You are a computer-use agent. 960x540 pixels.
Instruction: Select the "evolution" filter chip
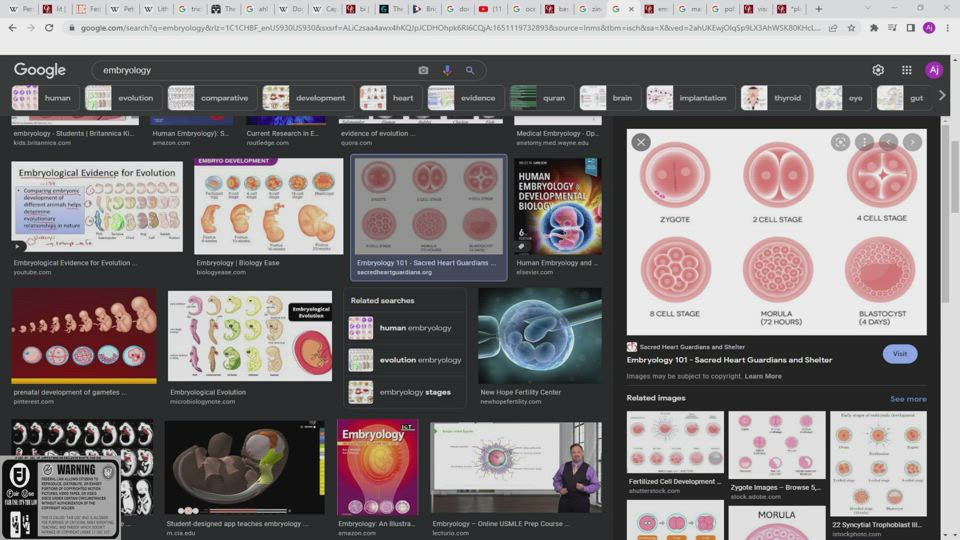(x=122, y=98)
